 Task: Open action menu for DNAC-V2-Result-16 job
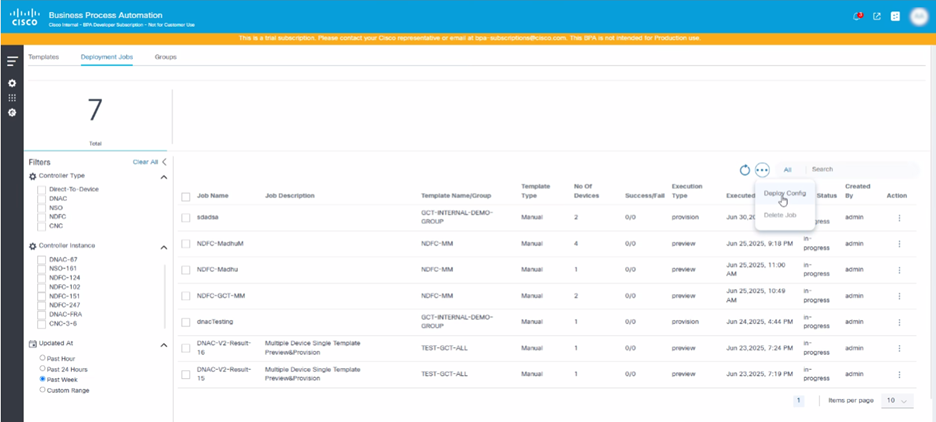point(899,348)
